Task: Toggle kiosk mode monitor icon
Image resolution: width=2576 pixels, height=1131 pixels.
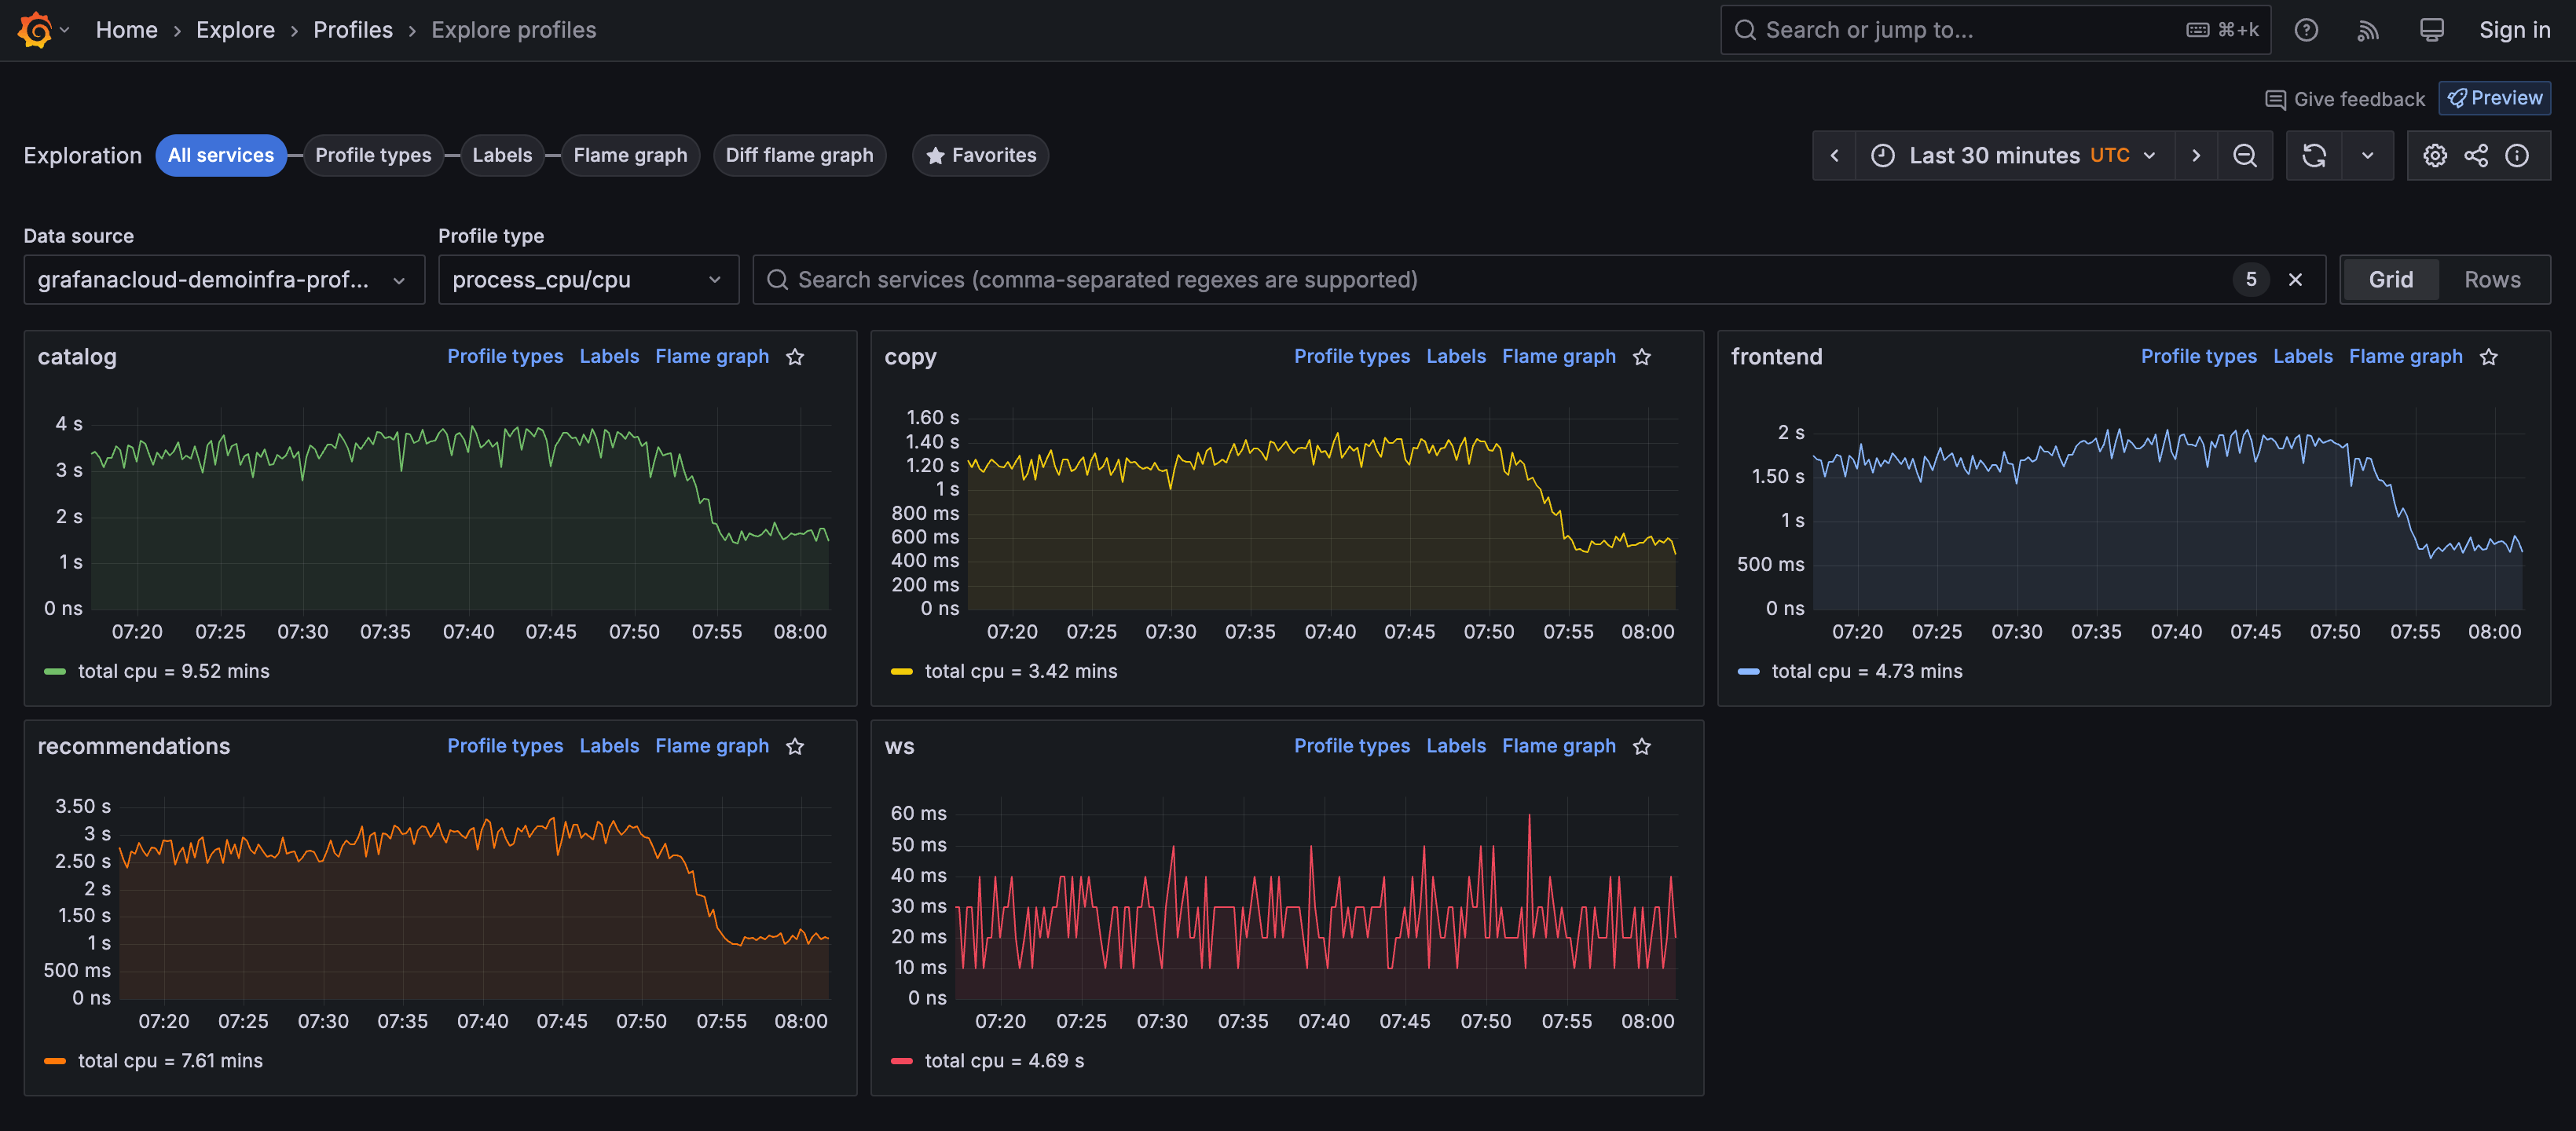Action: [x=2431, y=30]
